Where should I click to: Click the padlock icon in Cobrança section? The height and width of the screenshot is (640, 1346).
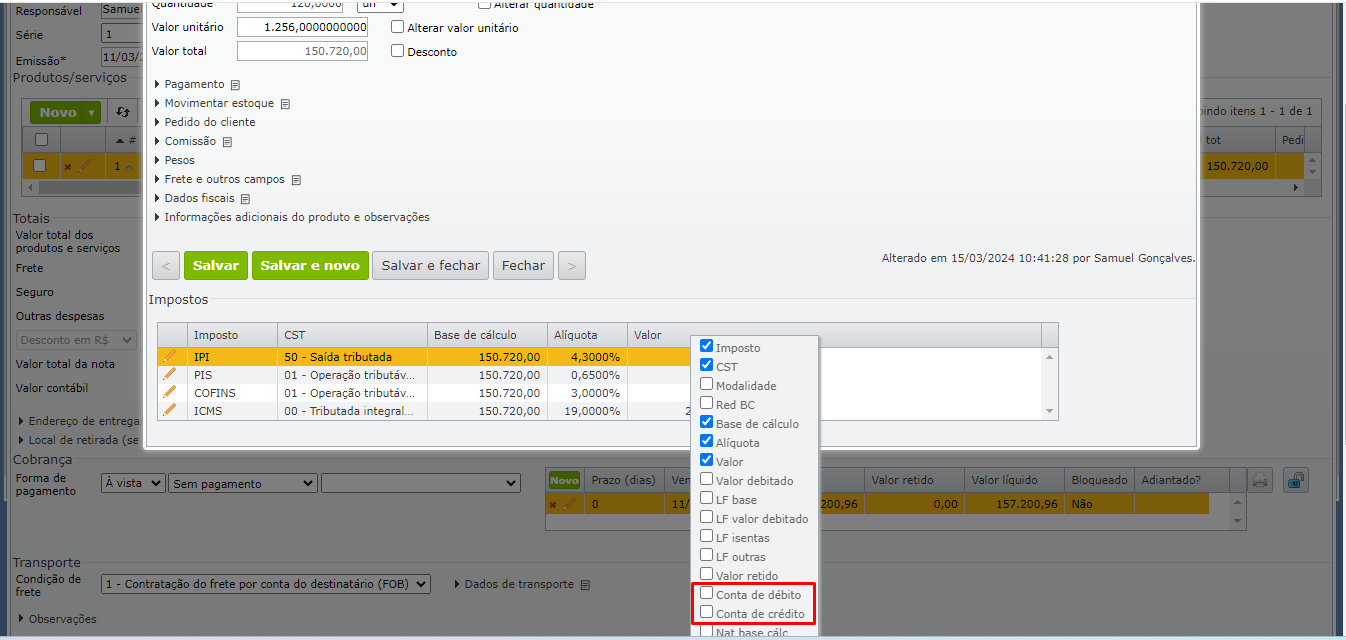coord(1295,481)
